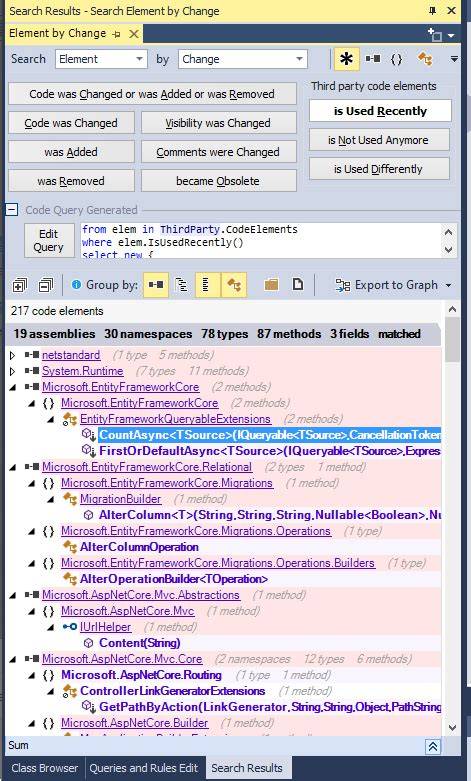The image size is (471, 781).
Task: Select the AlterColumn<T> method row
Action: point(269,515)
